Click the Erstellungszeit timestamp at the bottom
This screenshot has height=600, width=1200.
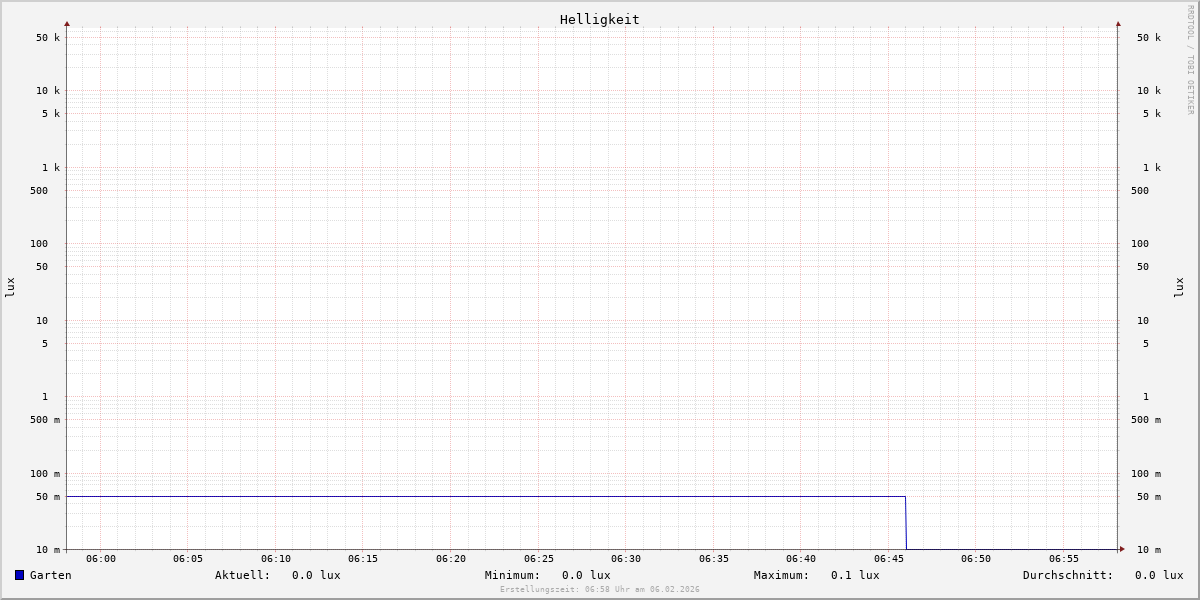600,590
